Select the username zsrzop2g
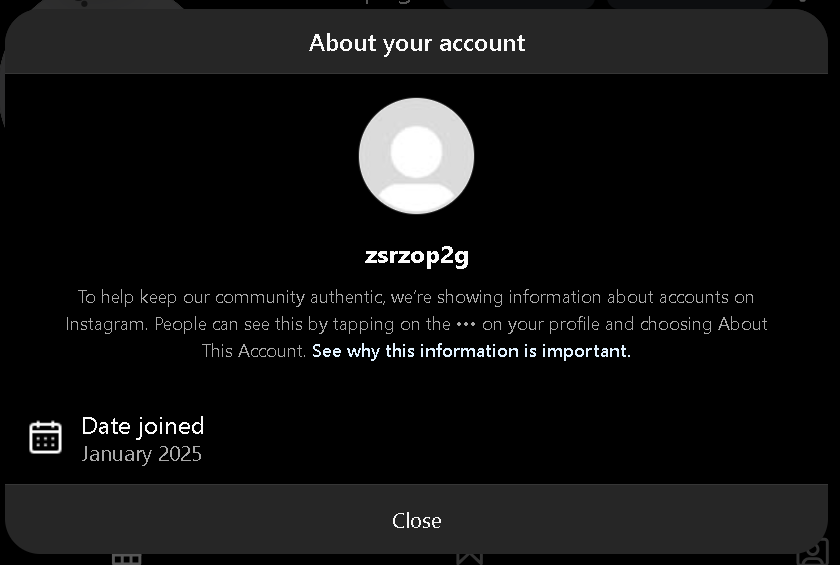This screenshot has height=565, width=840. (417, 255)
